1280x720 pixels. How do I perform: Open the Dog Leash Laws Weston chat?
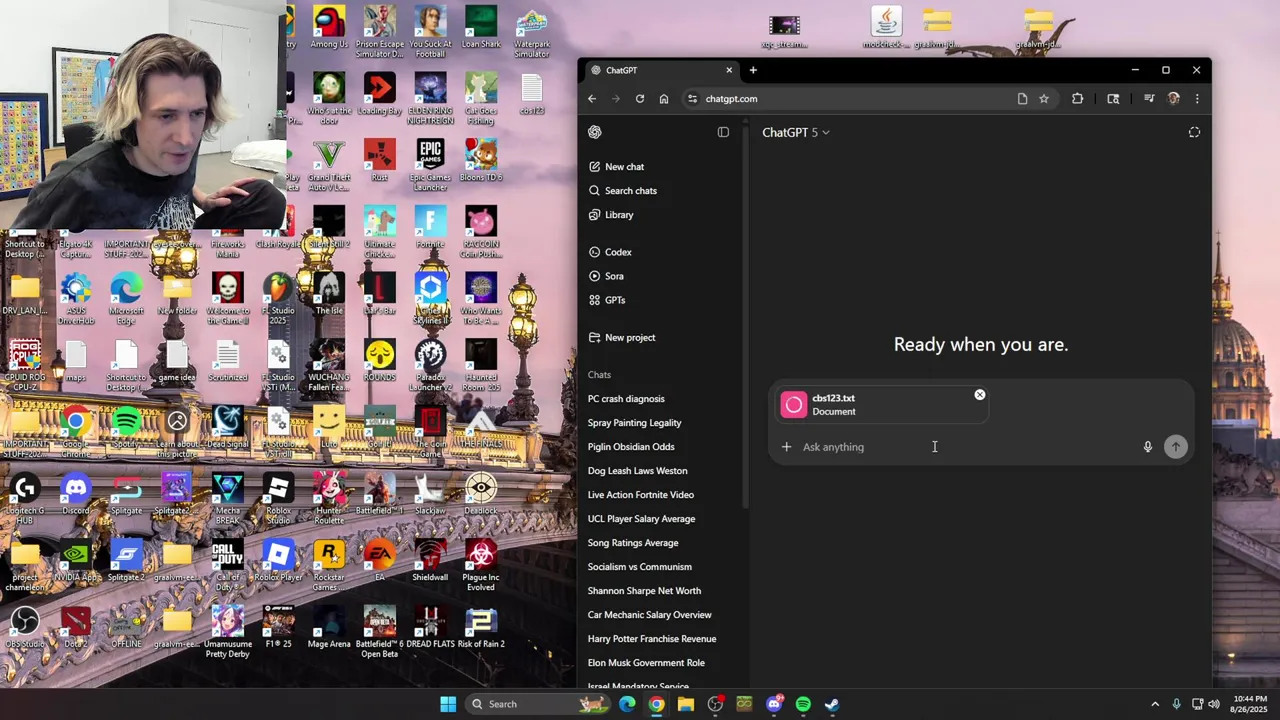coord(637,471)
